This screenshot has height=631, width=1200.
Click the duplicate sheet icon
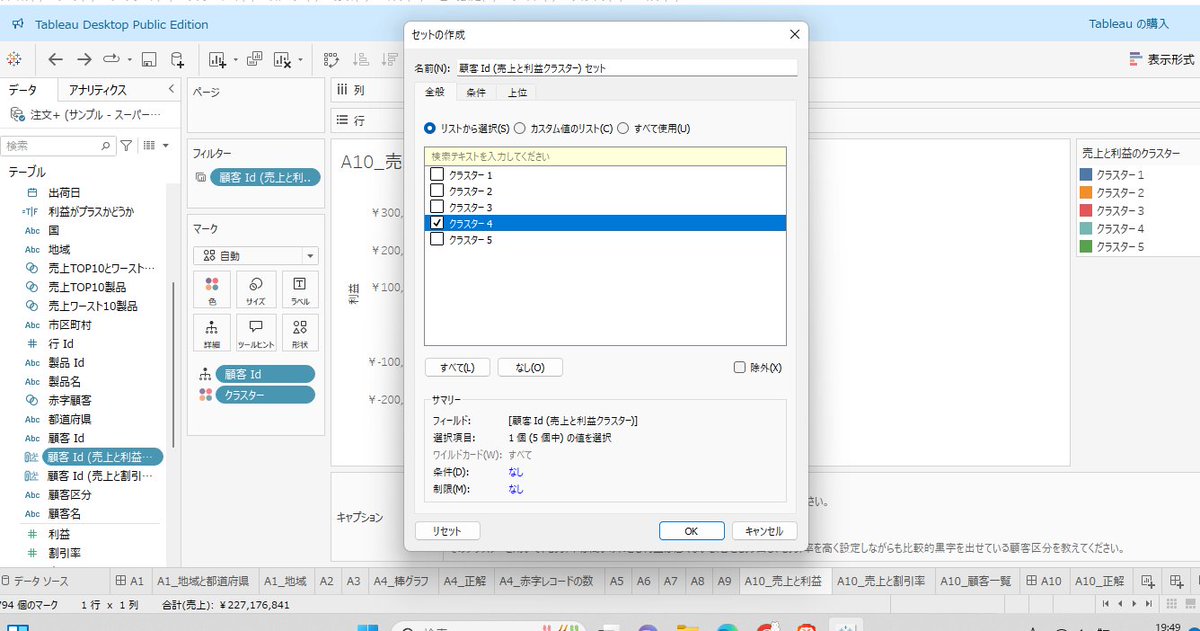coord(255,59)
